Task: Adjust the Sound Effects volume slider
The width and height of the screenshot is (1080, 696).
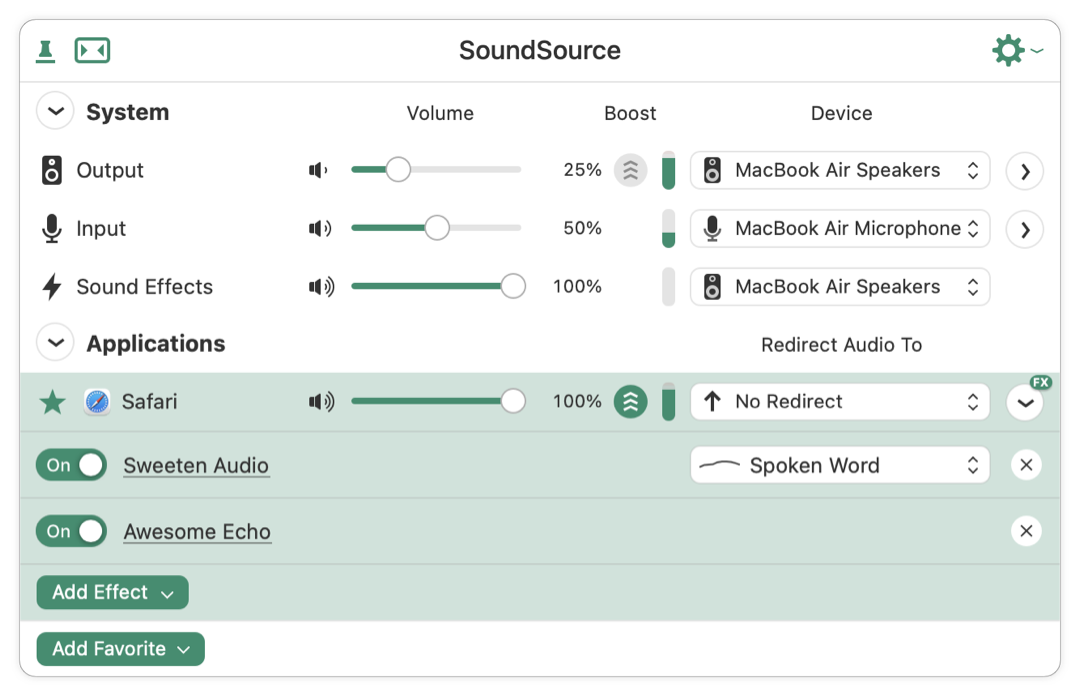Action: 438,286
